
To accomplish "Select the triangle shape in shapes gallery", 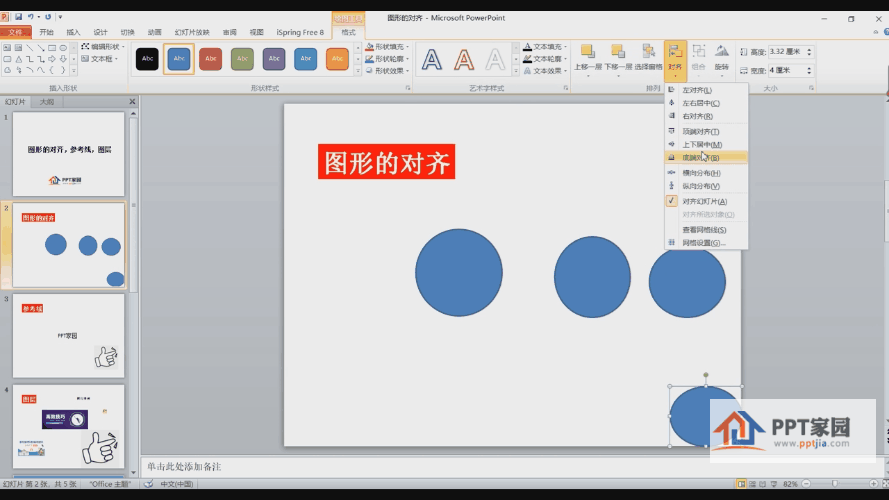I will [x=19, y=59].
